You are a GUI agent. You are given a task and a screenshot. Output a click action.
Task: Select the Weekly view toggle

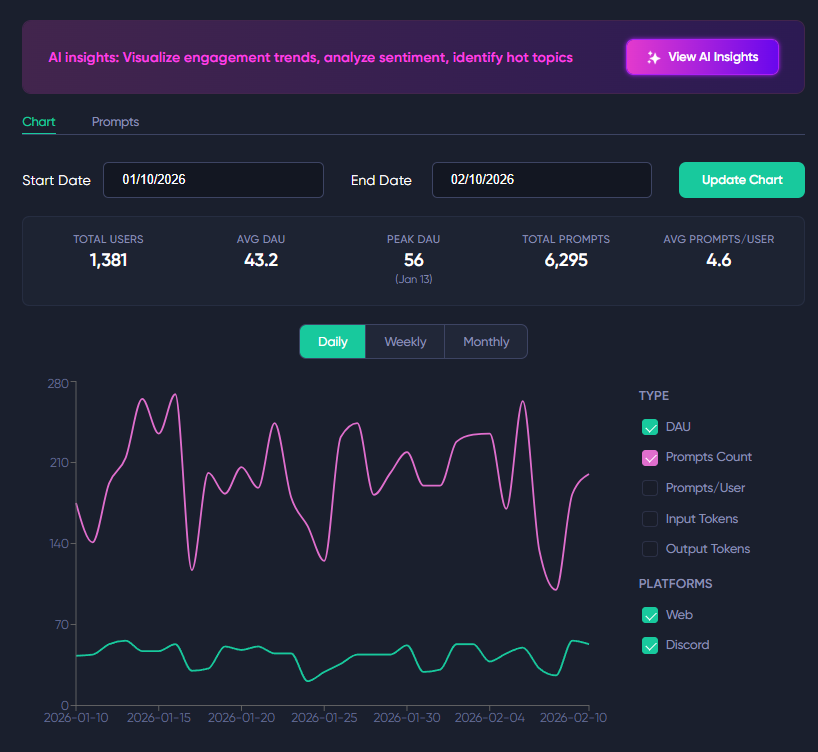[x=405, y=341]
